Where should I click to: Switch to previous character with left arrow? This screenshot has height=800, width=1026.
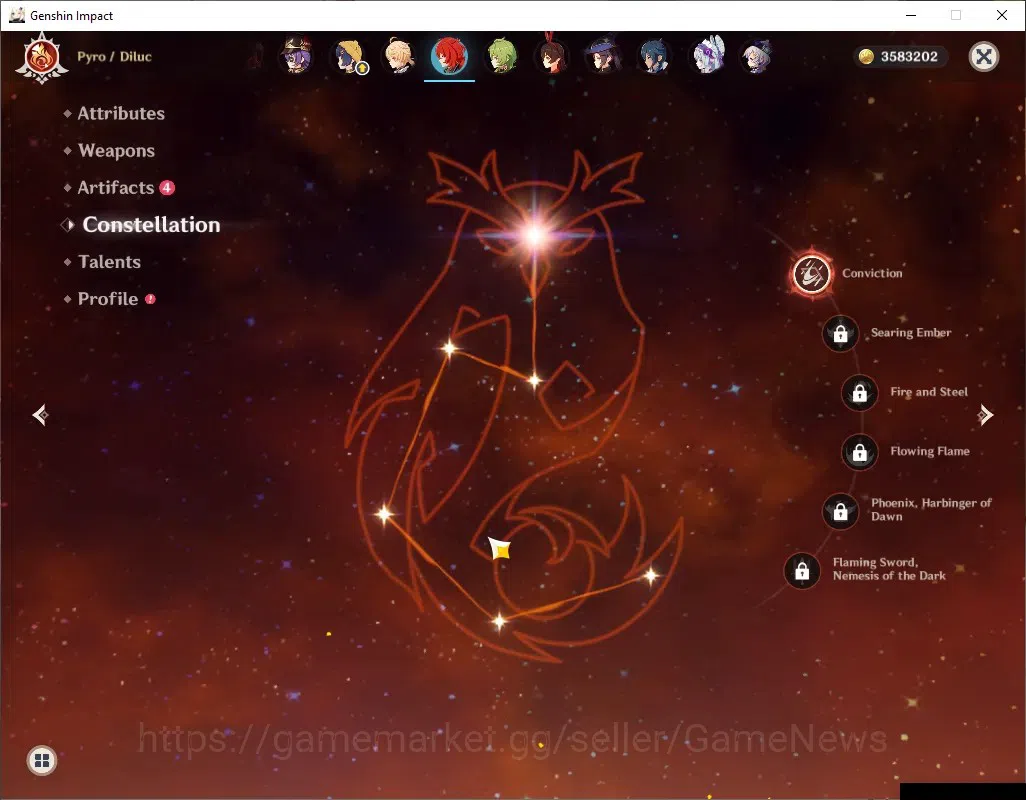tap(41, 415)
